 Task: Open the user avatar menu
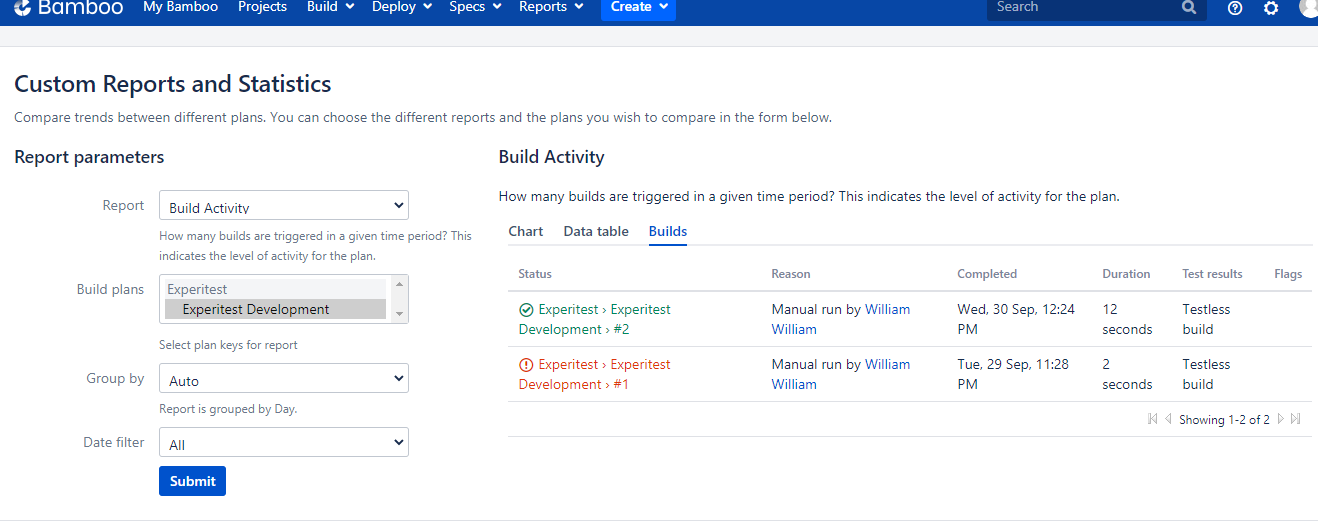point(1308,7)
